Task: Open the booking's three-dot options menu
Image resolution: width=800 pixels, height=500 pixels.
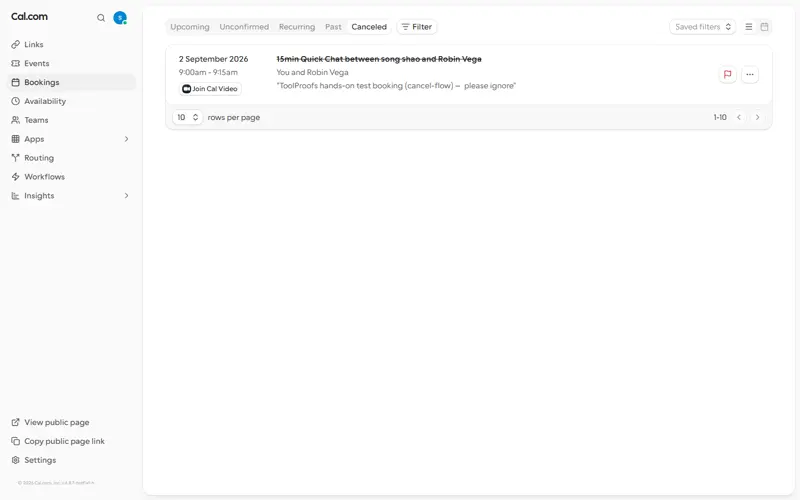Action: coord(749,74)
